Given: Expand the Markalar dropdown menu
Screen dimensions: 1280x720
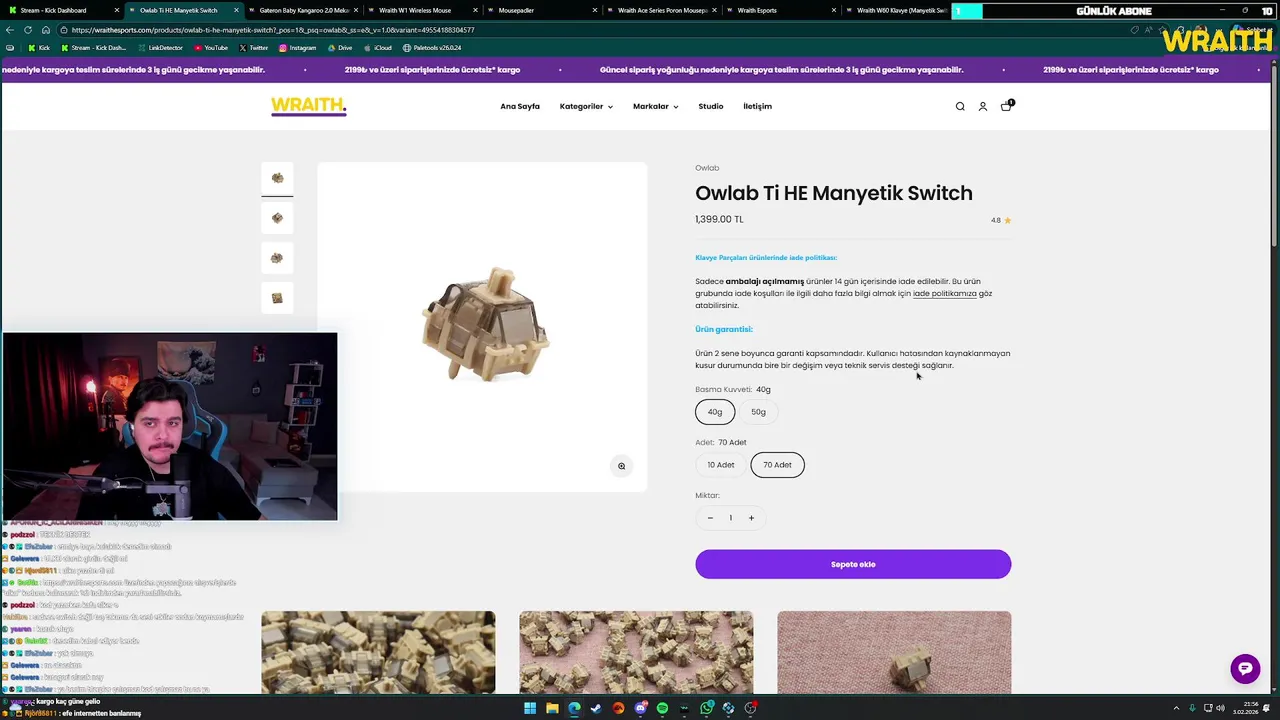Looking at the screenshot, I should pyautogui.click(x=655, y=107).
